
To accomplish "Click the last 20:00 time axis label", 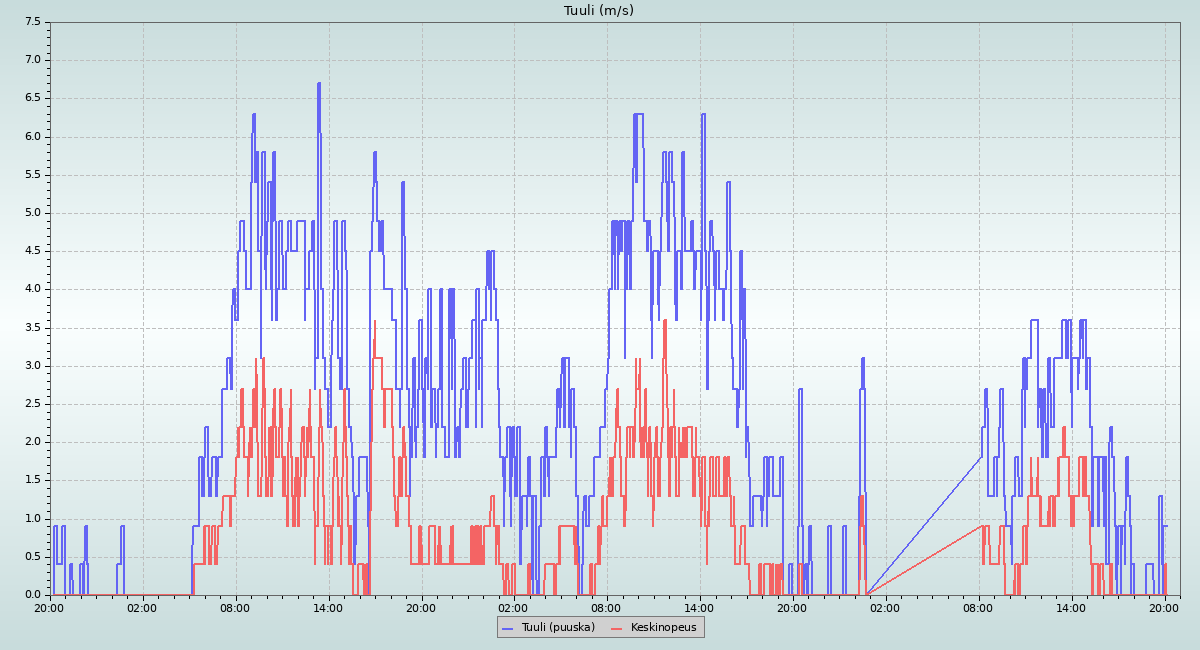I will coord(1165,607).
